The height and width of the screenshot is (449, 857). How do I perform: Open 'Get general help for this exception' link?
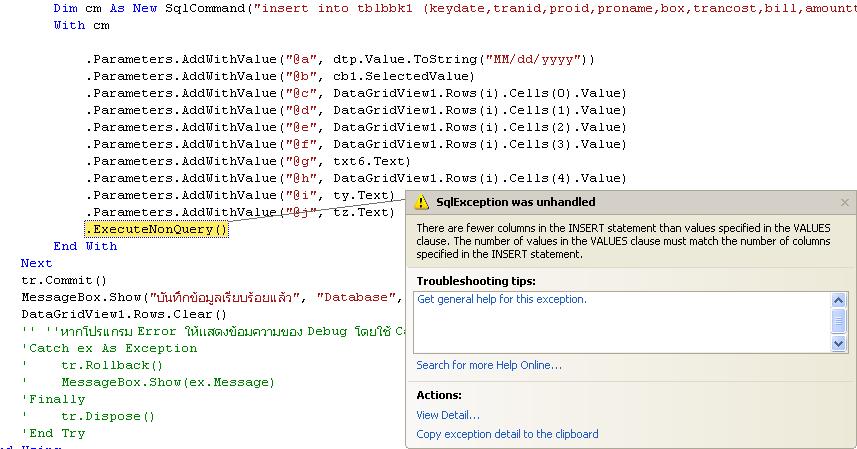(x=501, y=299)
